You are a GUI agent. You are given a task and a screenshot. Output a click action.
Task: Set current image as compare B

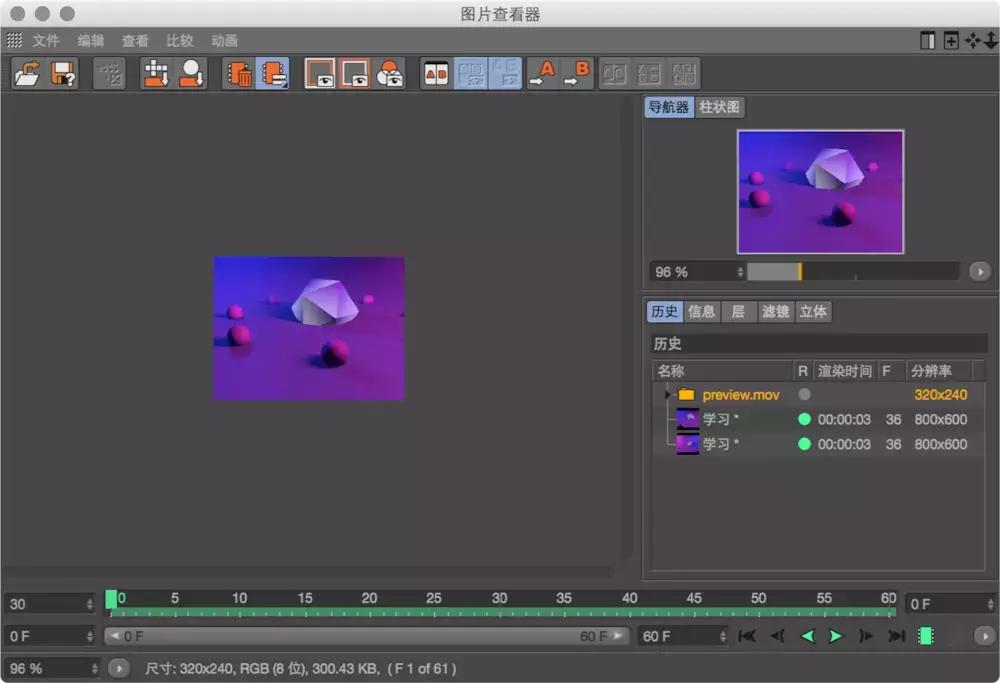tap(578, 73)
